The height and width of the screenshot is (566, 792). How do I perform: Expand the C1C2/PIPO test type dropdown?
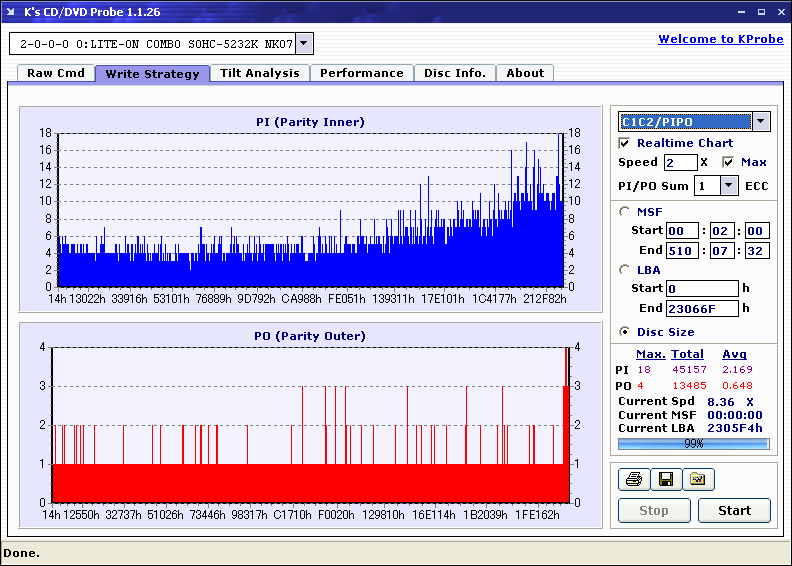point(761,122)
